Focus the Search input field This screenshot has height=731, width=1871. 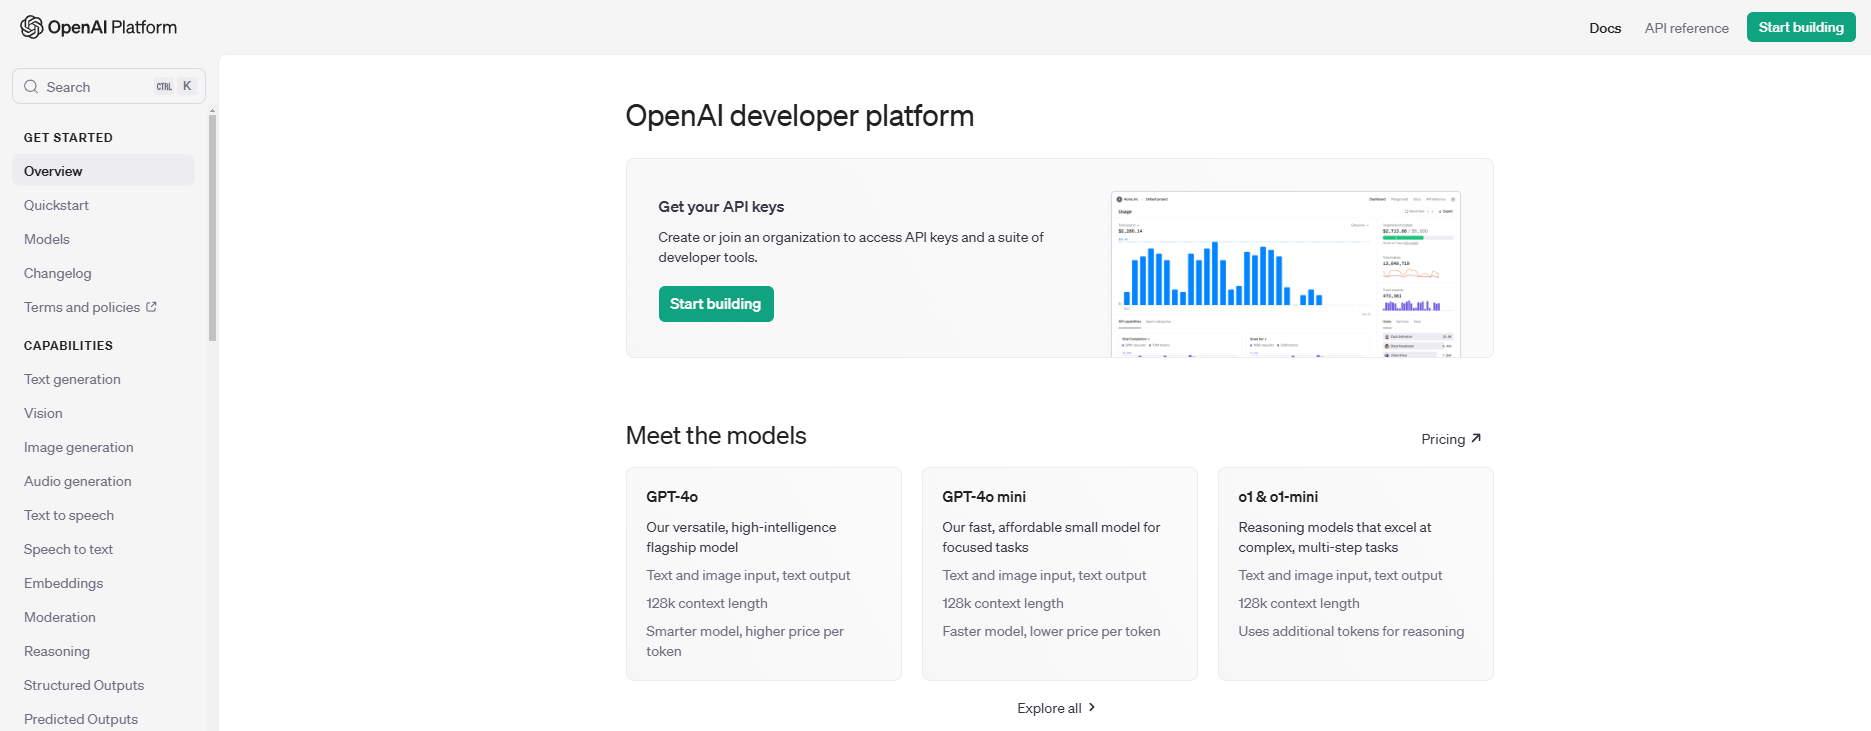pos(109,86)
